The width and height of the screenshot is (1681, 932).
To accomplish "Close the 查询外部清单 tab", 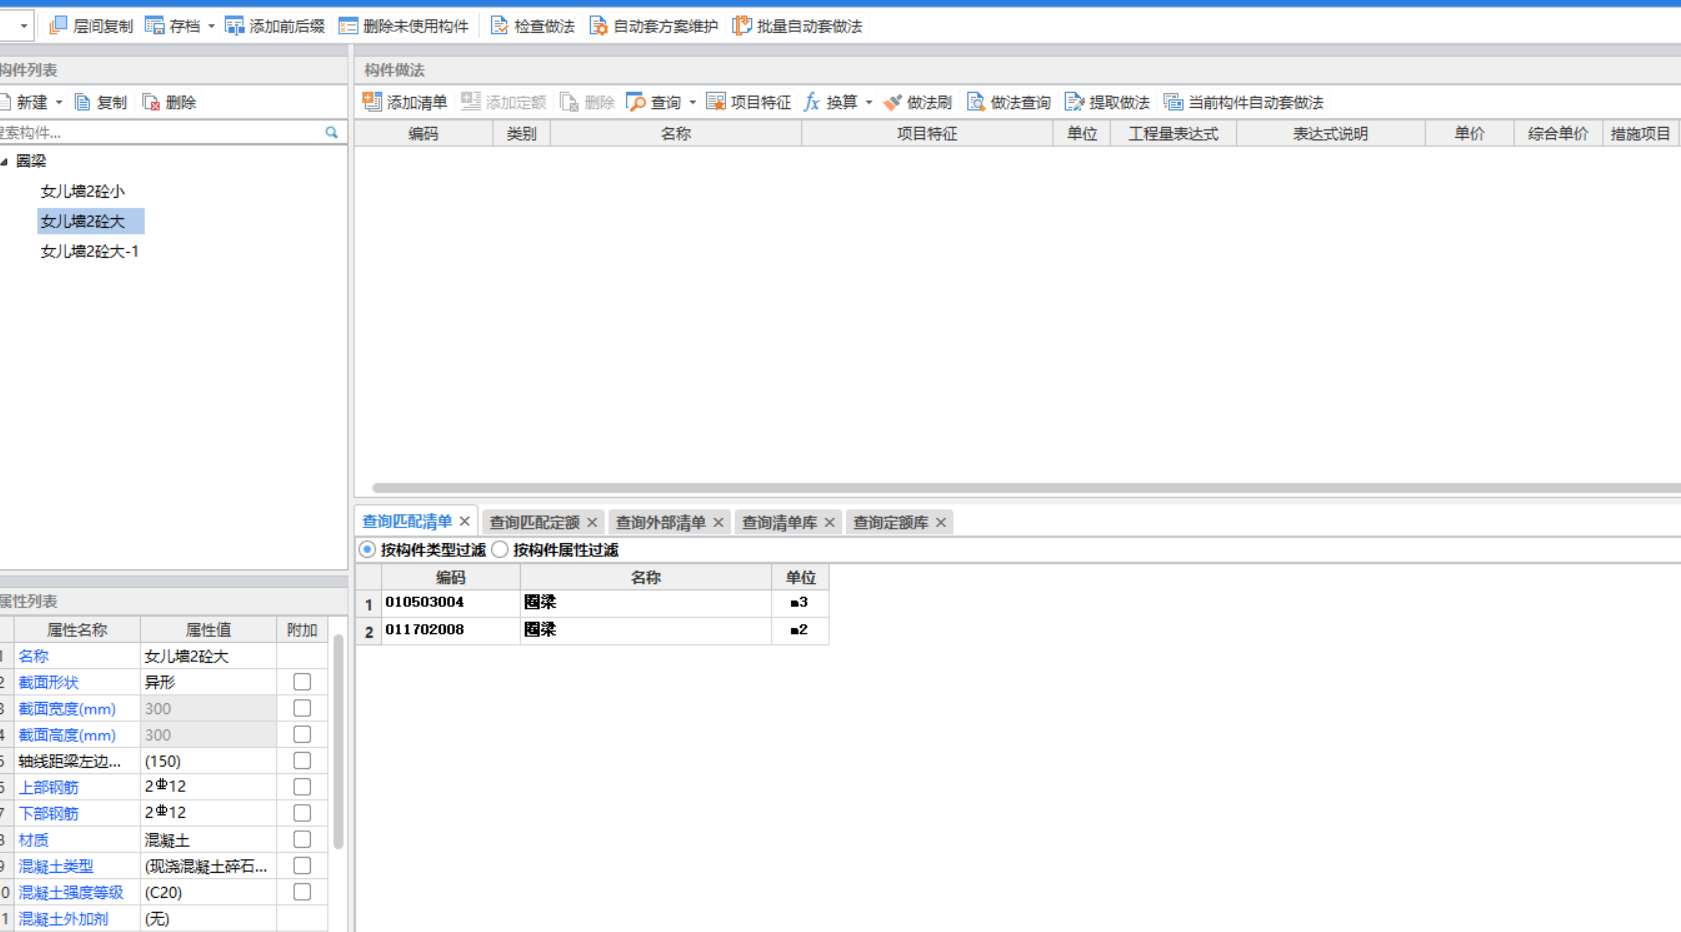I will click(718, 522).
